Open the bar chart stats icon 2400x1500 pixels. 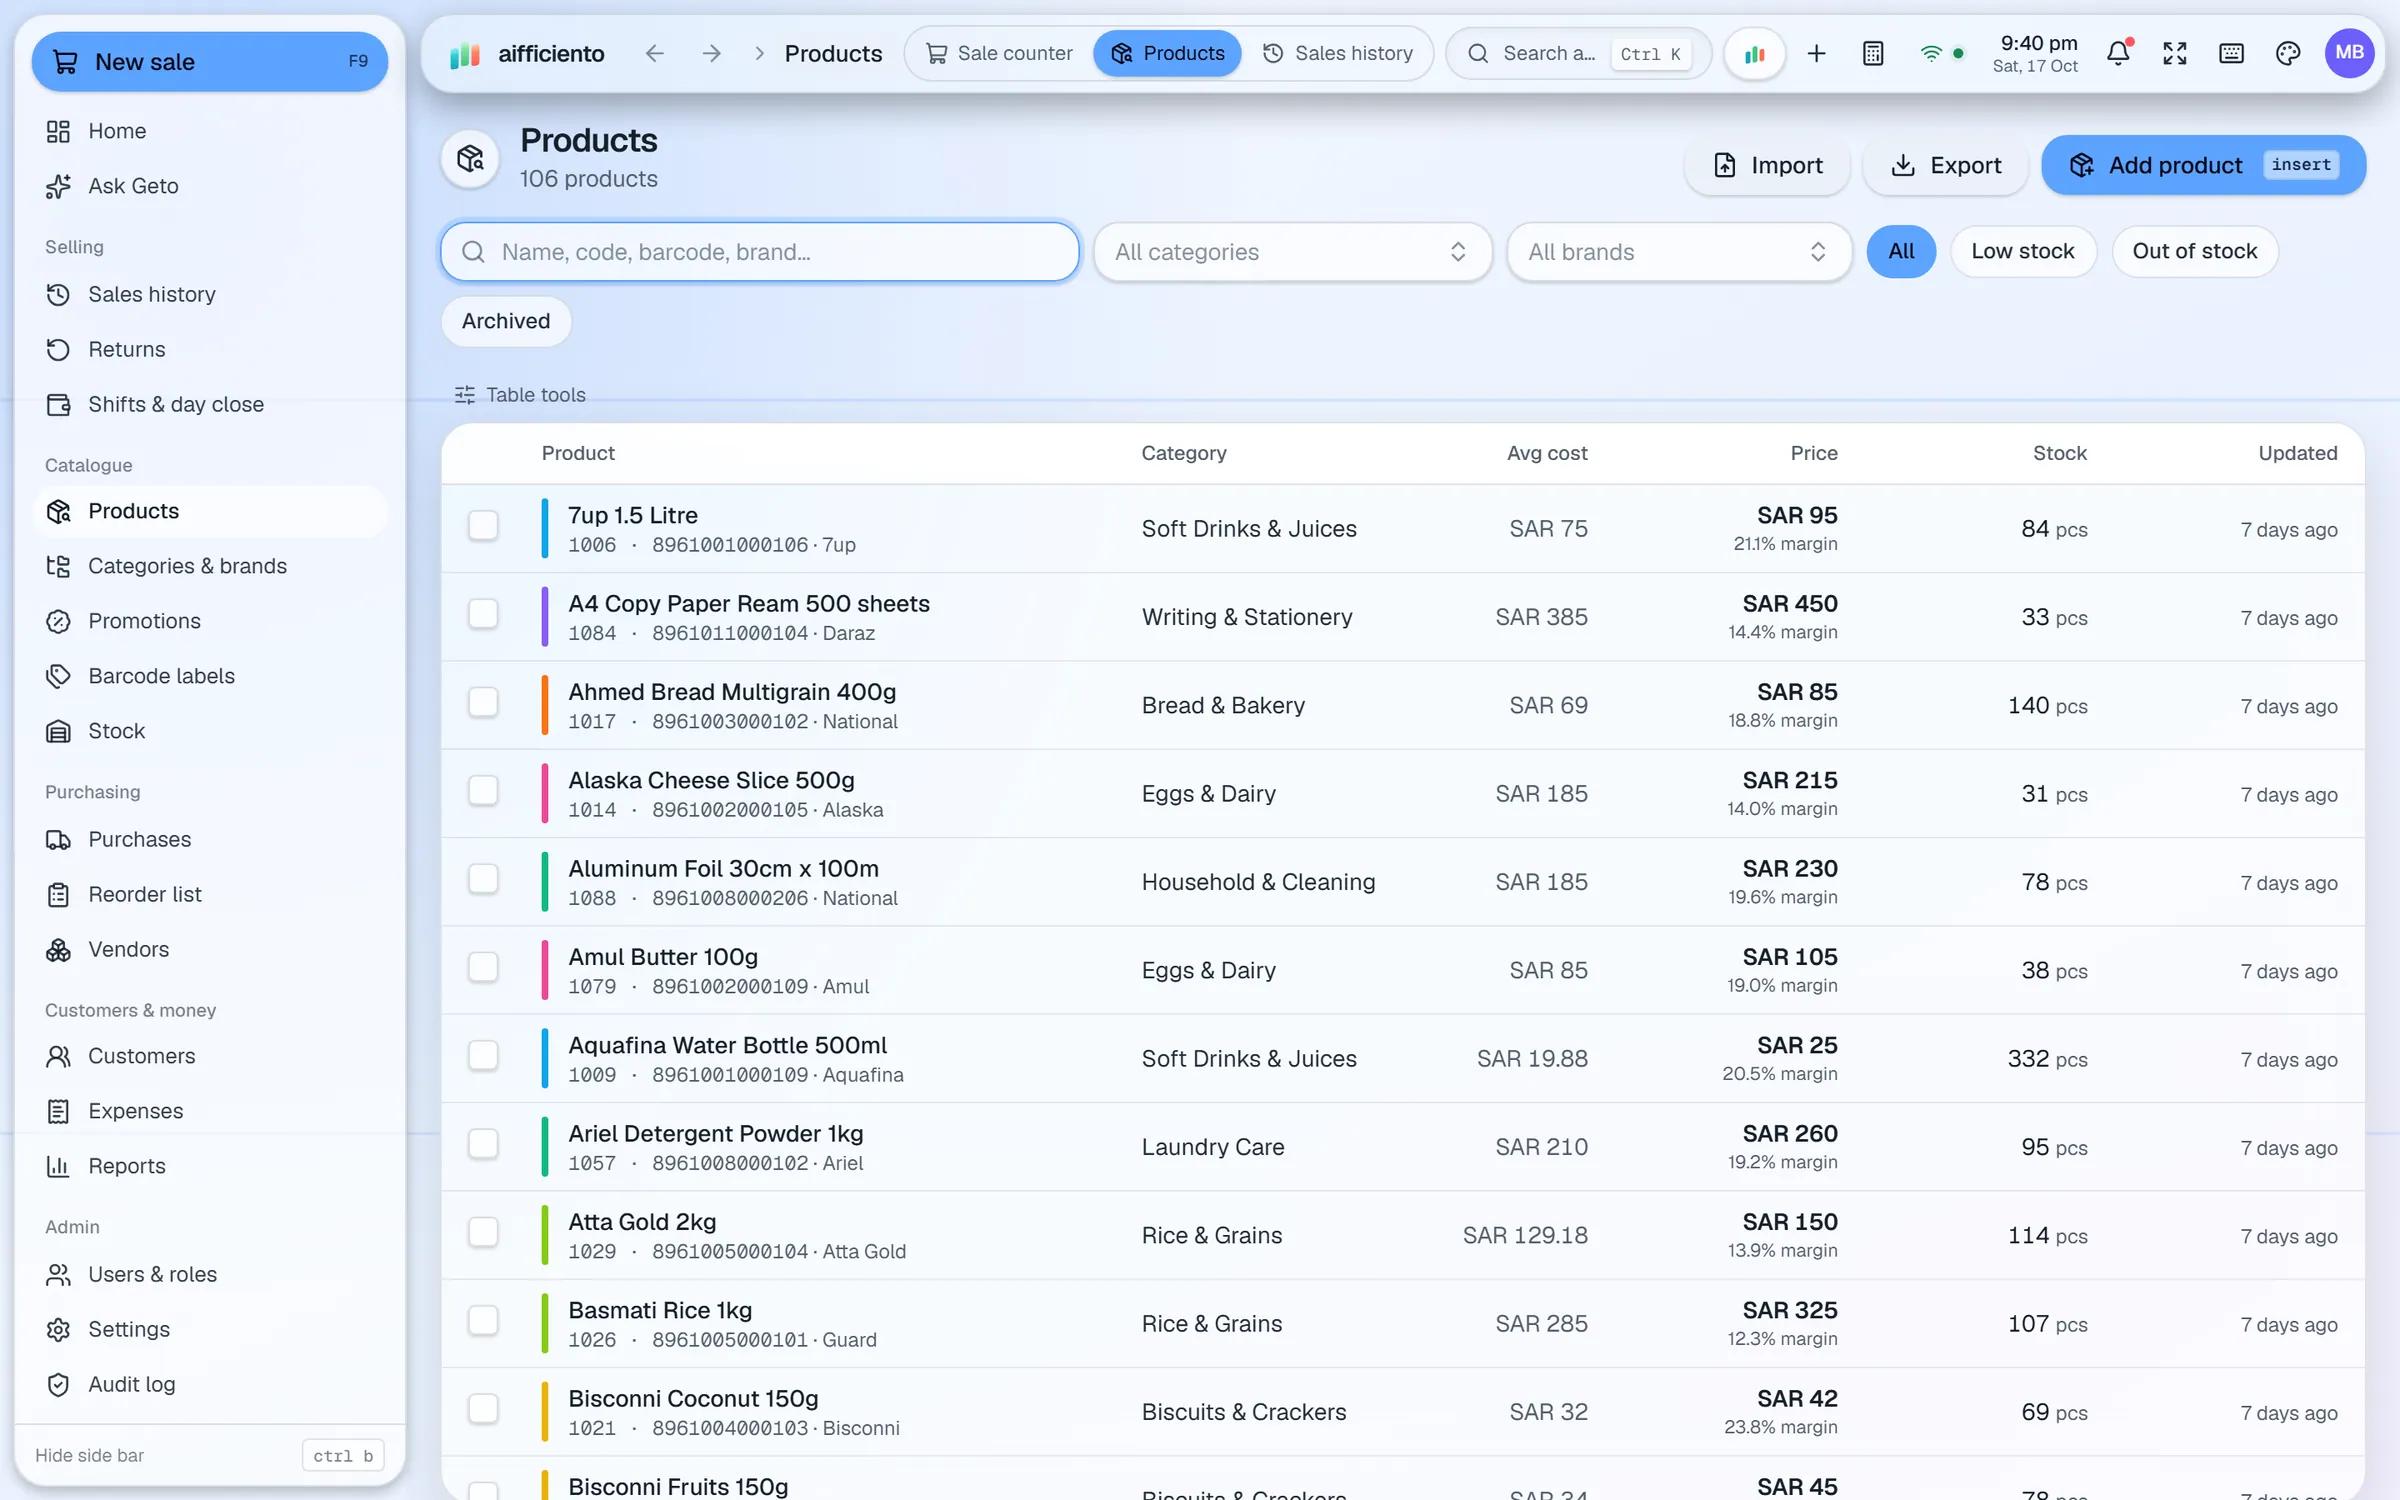pos(1755,53)
